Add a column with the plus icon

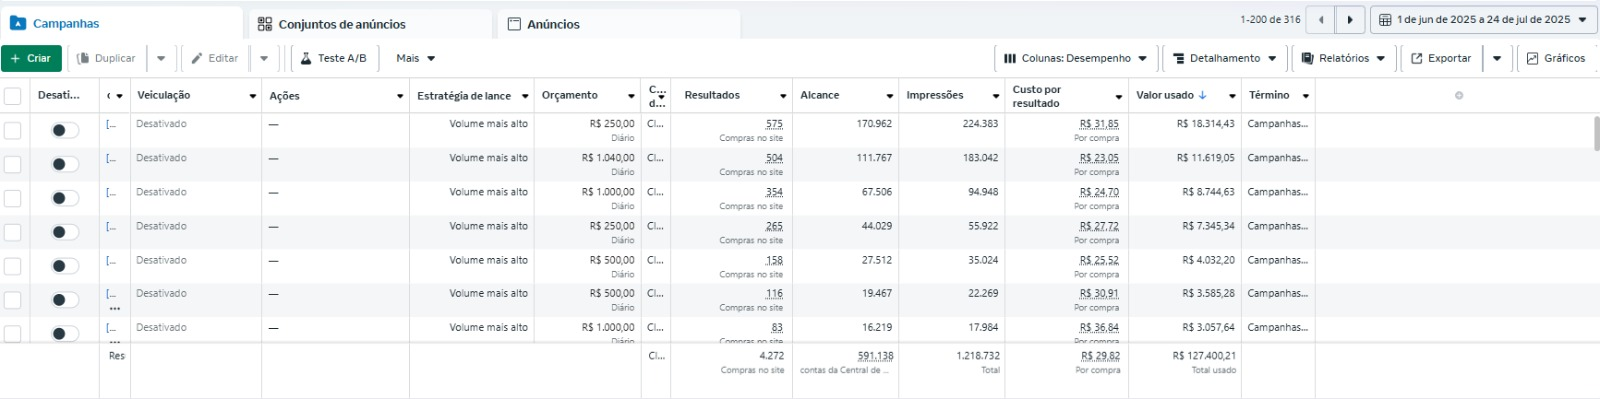(x=1459, y=96)
